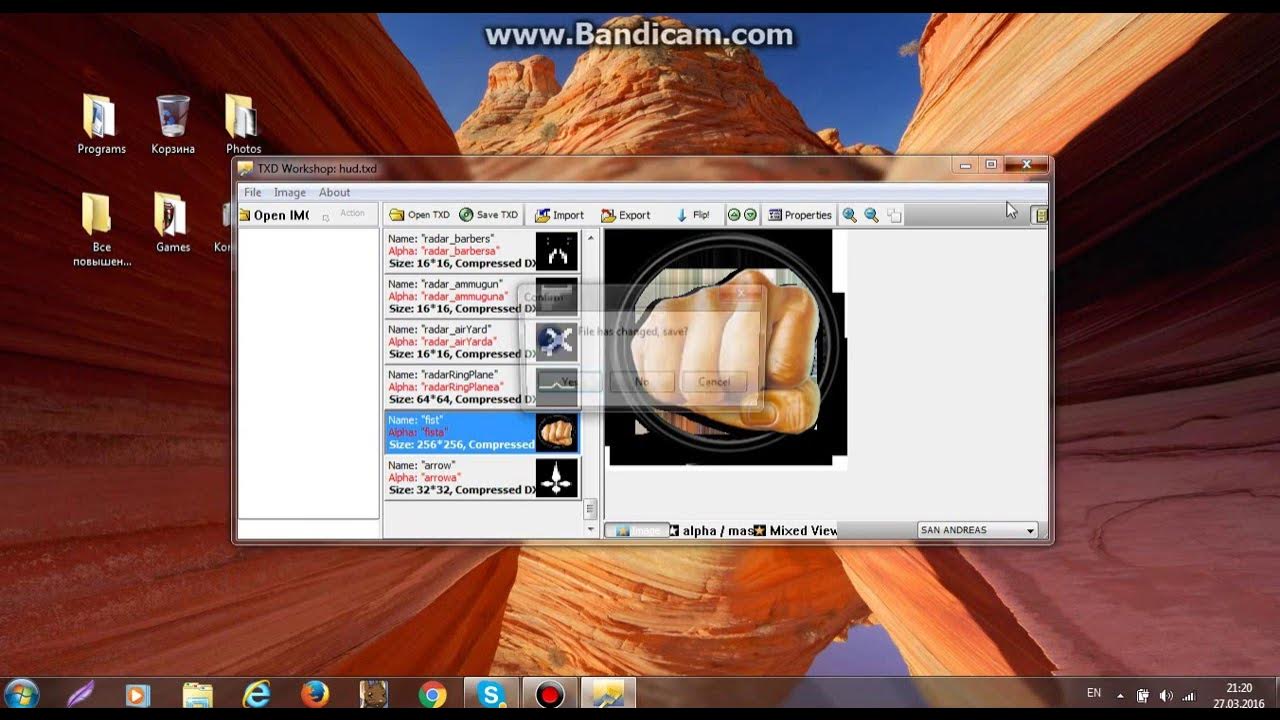Screen dimensions: 1280x720
Task: Show hidden tray icons arrow
Action: click(x=1120, y=695)
